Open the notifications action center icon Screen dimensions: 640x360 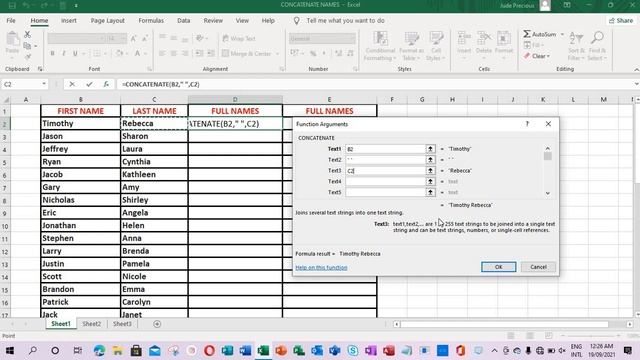click(628, 350)
